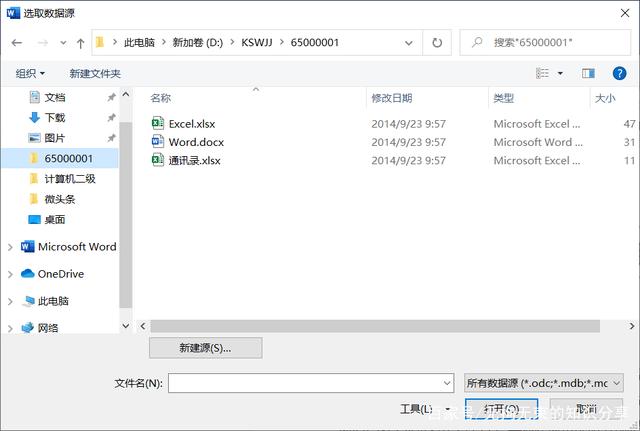
Task: Expand OneDrive tree node
Action: pyautogui.click(x=10, y=274)
